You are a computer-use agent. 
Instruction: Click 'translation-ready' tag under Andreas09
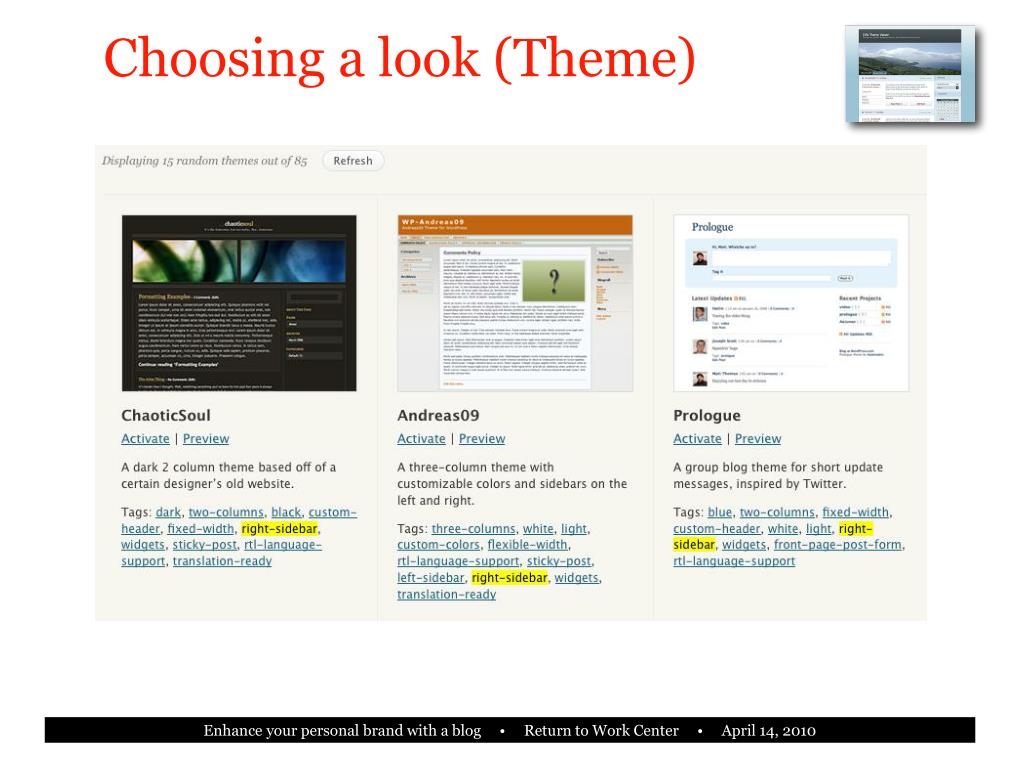(x=446, y=595)
